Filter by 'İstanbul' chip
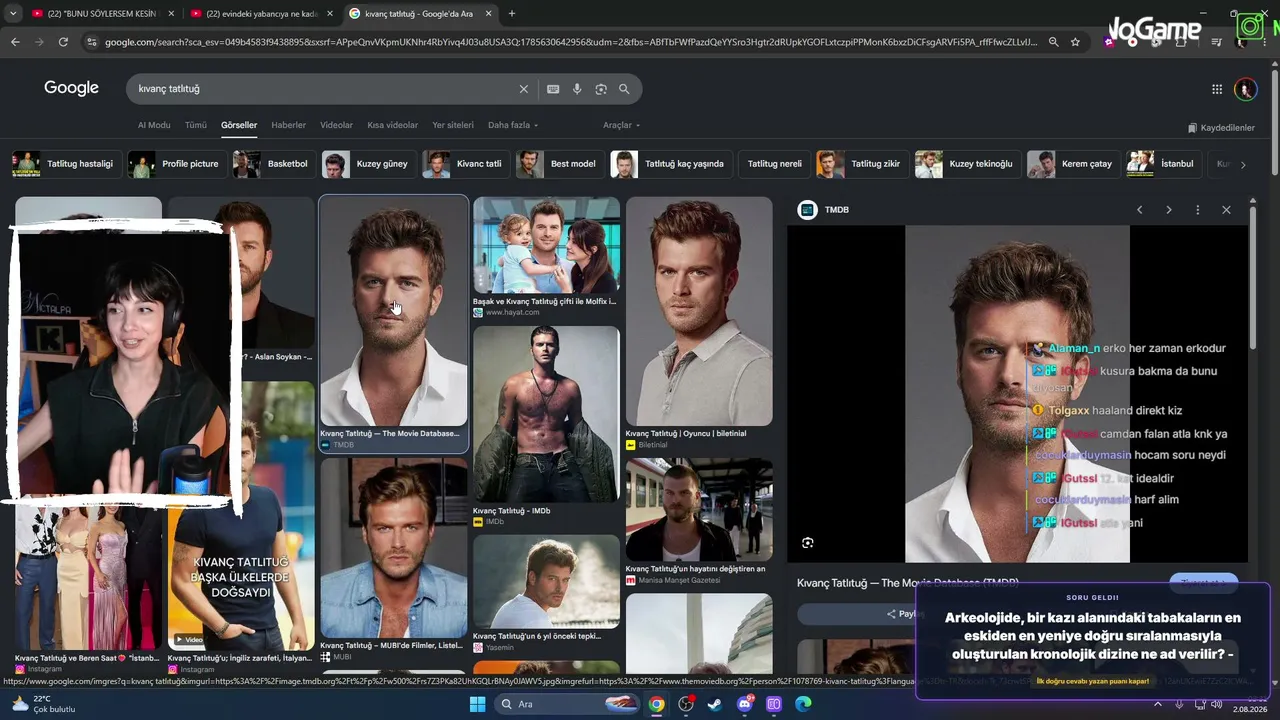Viewport: 1280px width, 720px height. (1164, 164)
